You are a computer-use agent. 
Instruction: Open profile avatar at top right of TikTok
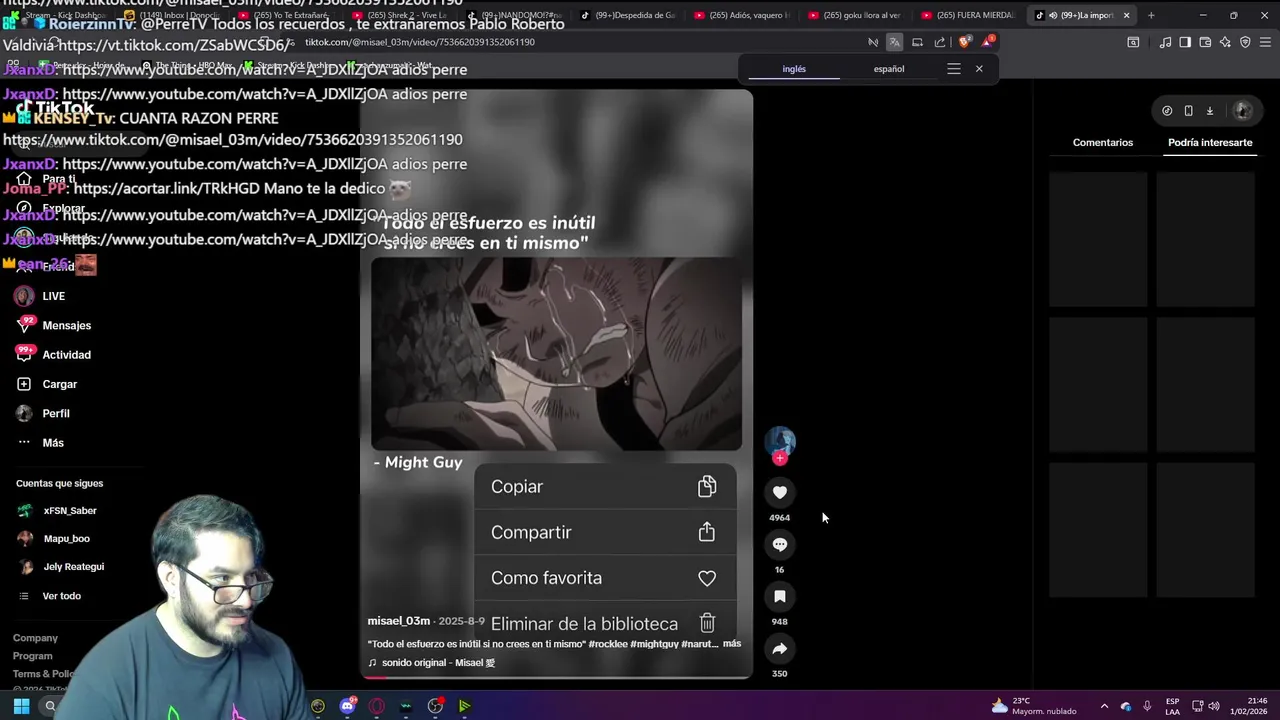pos(1243,111)
